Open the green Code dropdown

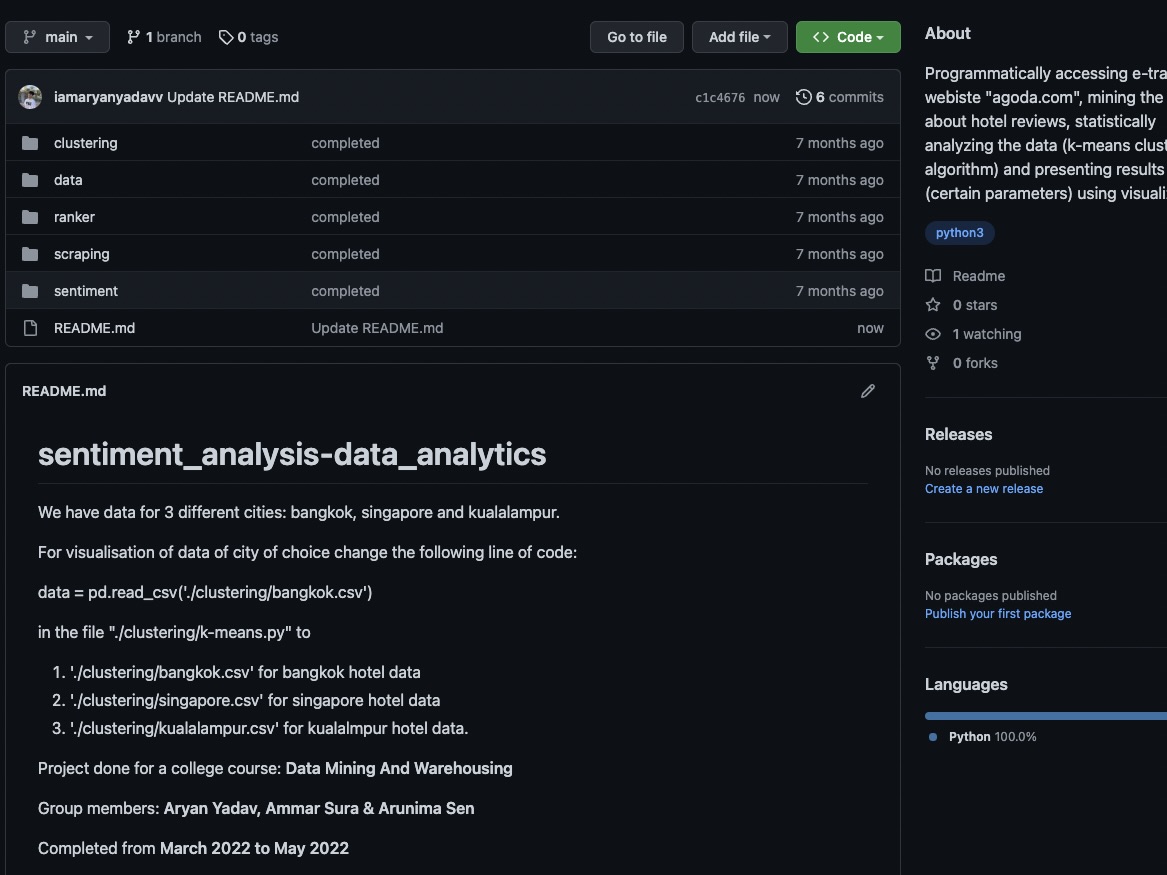[x=848, y=37]
